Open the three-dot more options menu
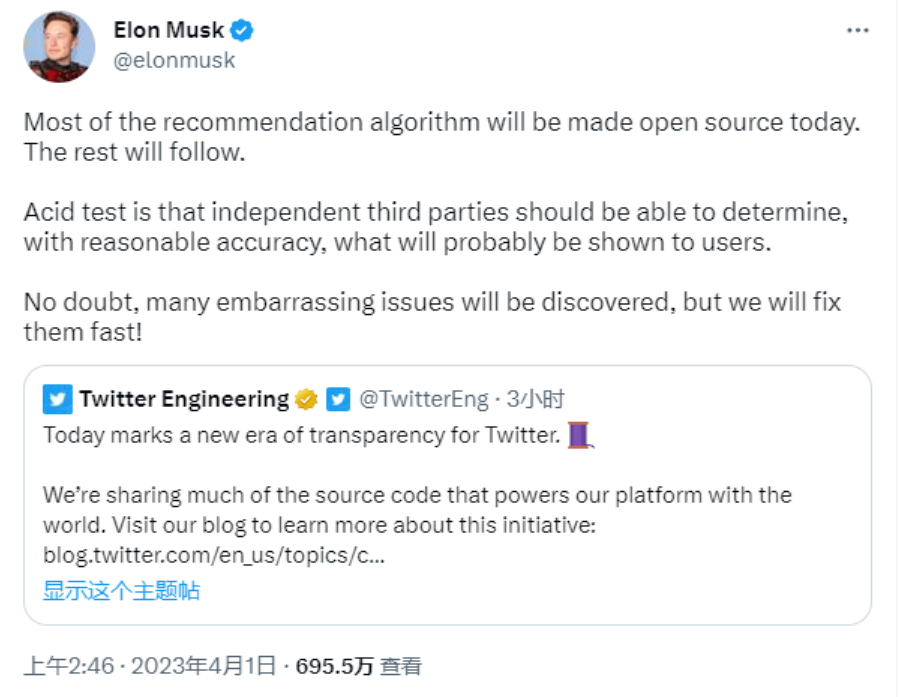 click(857, 31)
